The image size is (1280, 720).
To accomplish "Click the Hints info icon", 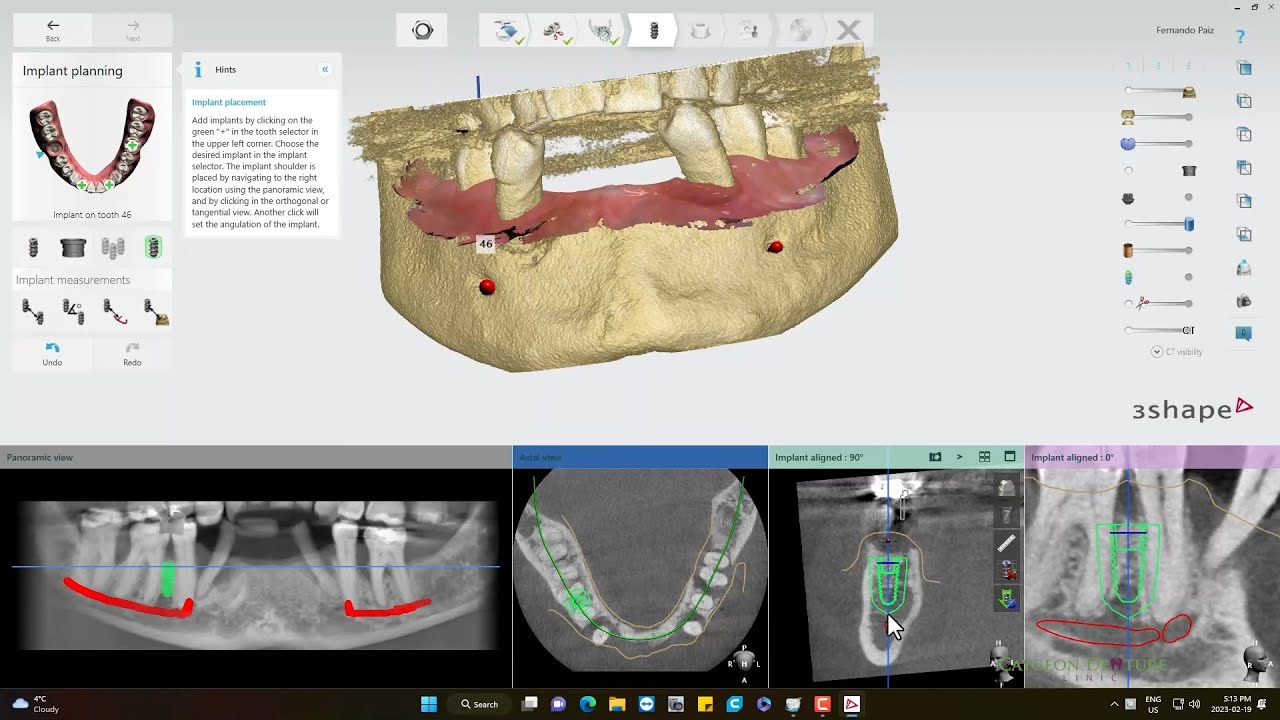I will pos(198,69).
